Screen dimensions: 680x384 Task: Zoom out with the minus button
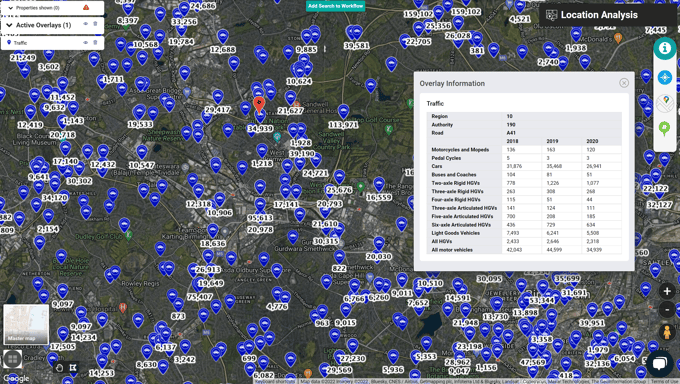pyautogui.click(x=667, y=310)
